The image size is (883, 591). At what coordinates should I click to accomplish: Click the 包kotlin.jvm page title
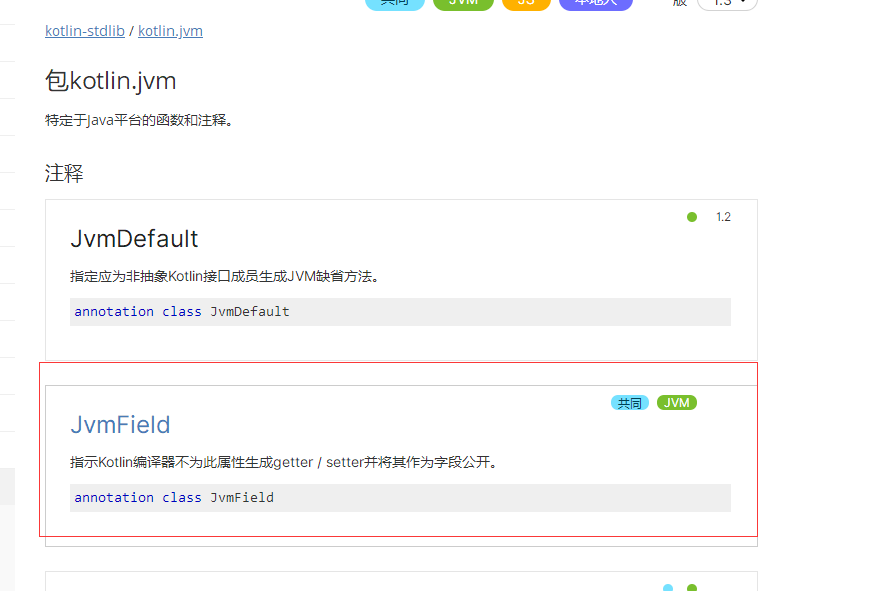pyautogui.click(x=110, y=81)
